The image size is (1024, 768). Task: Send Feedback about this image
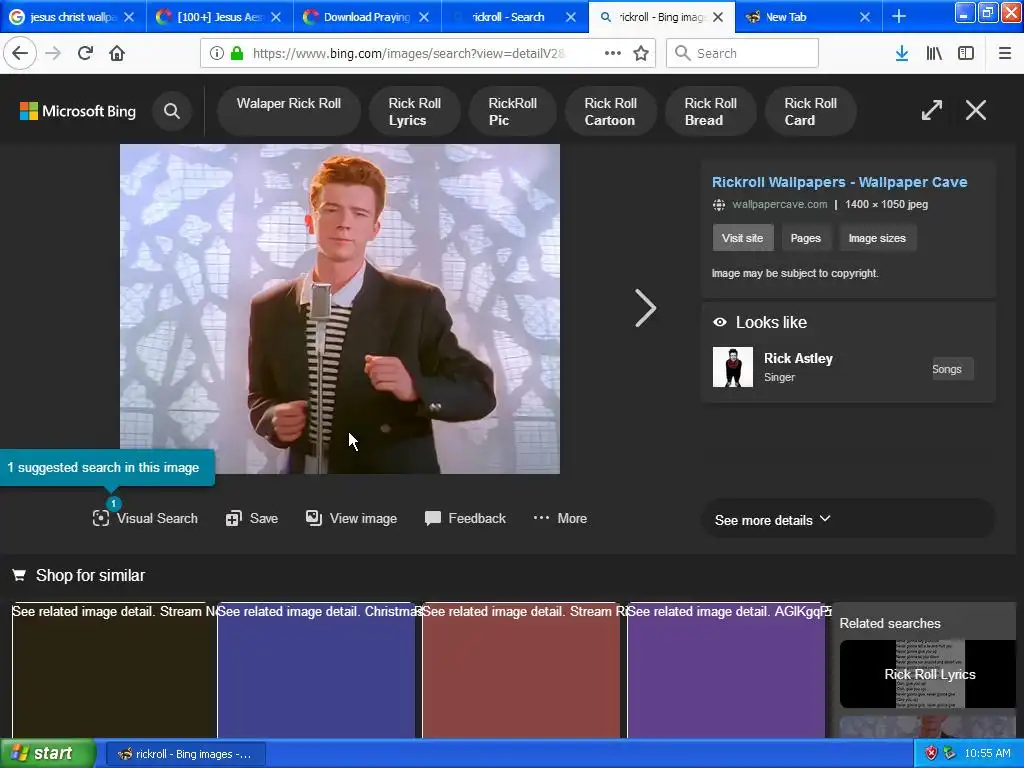pyautogui.click(x=465, y=519)
